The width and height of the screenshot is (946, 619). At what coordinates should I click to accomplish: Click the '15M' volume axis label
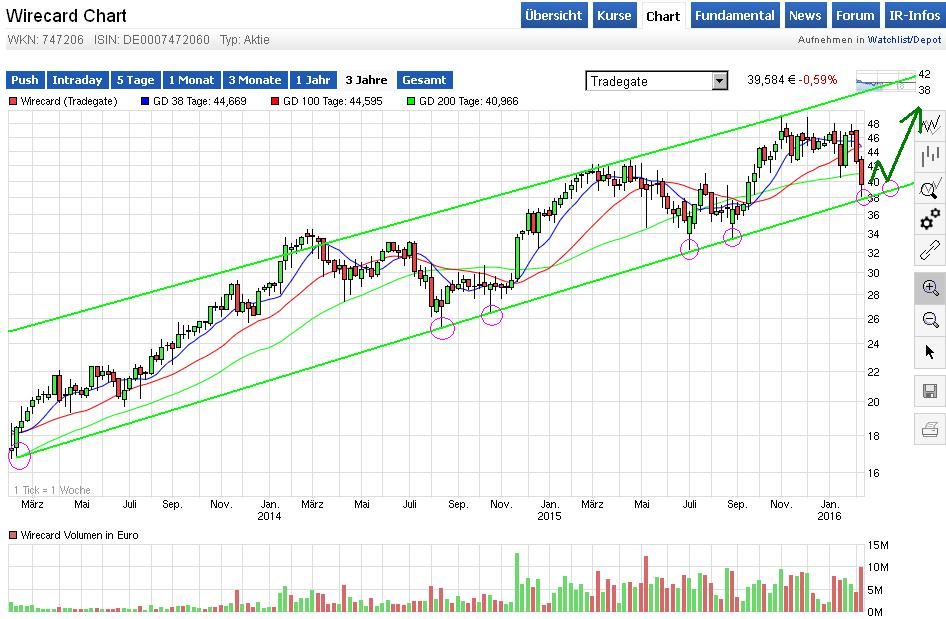(878, 545)
